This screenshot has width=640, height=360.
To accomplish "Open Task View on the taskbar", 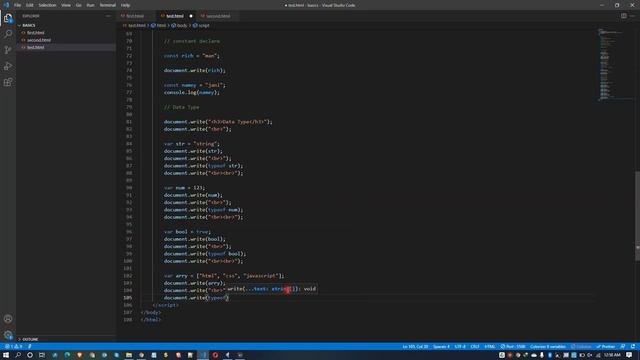I will [42, 355].
